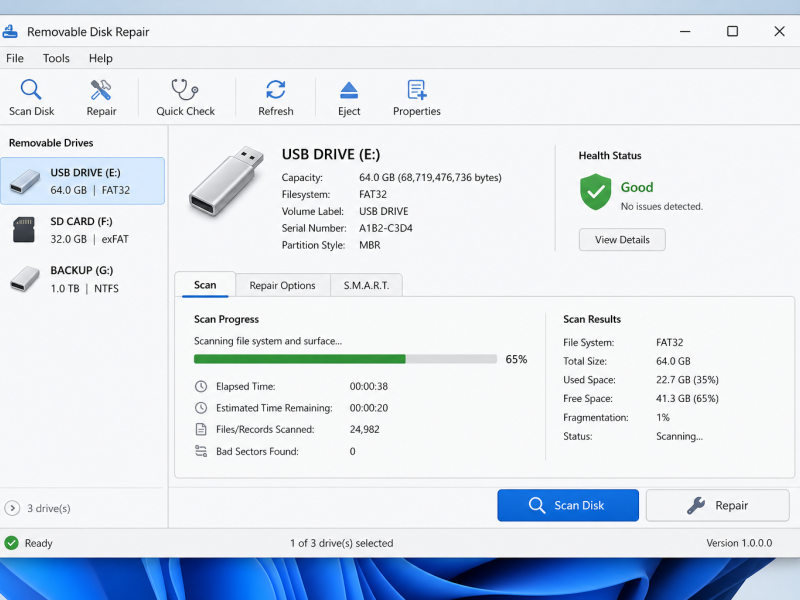Switch to the Scan tab
This screenshot has height=600, width=800.
coord(205,285)
